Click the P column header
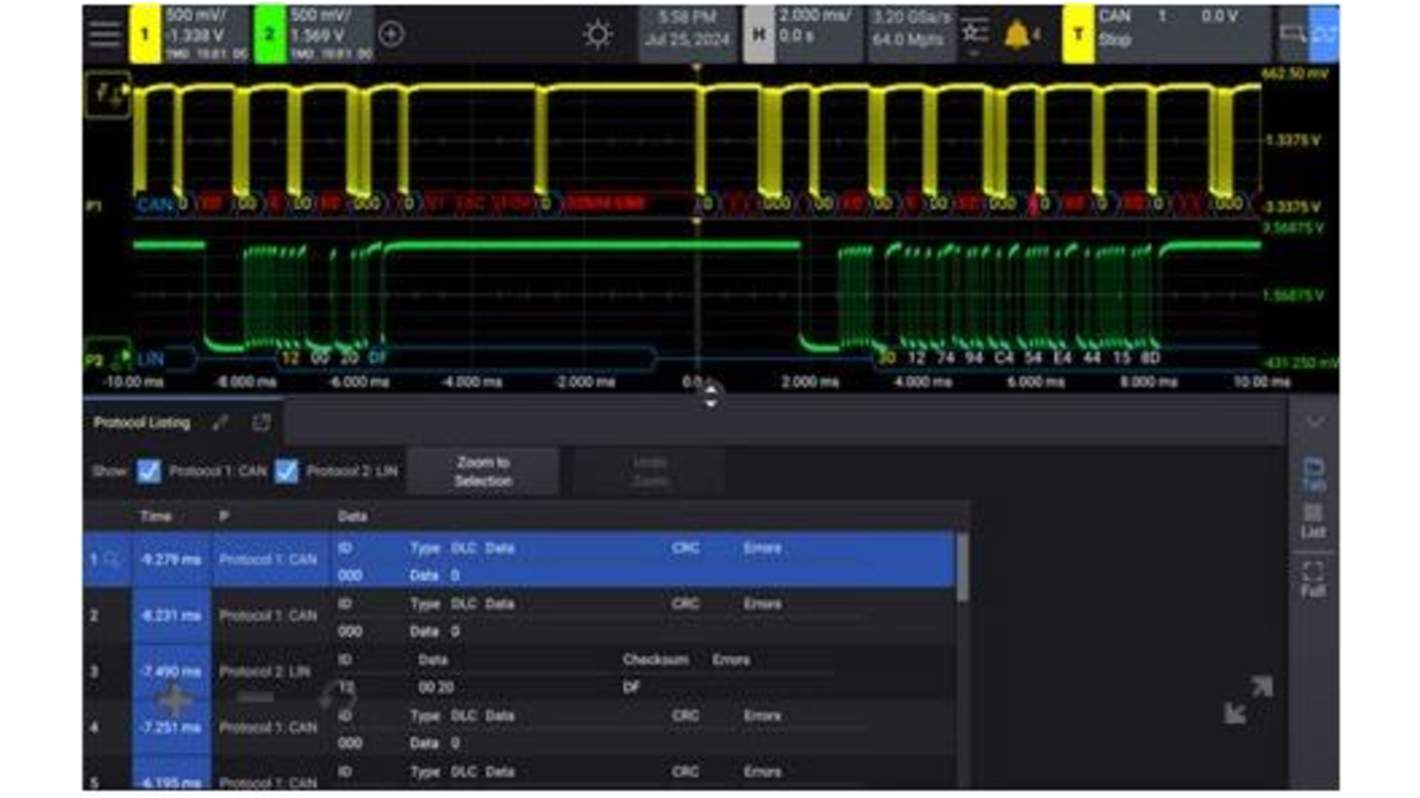 [224, 517]
